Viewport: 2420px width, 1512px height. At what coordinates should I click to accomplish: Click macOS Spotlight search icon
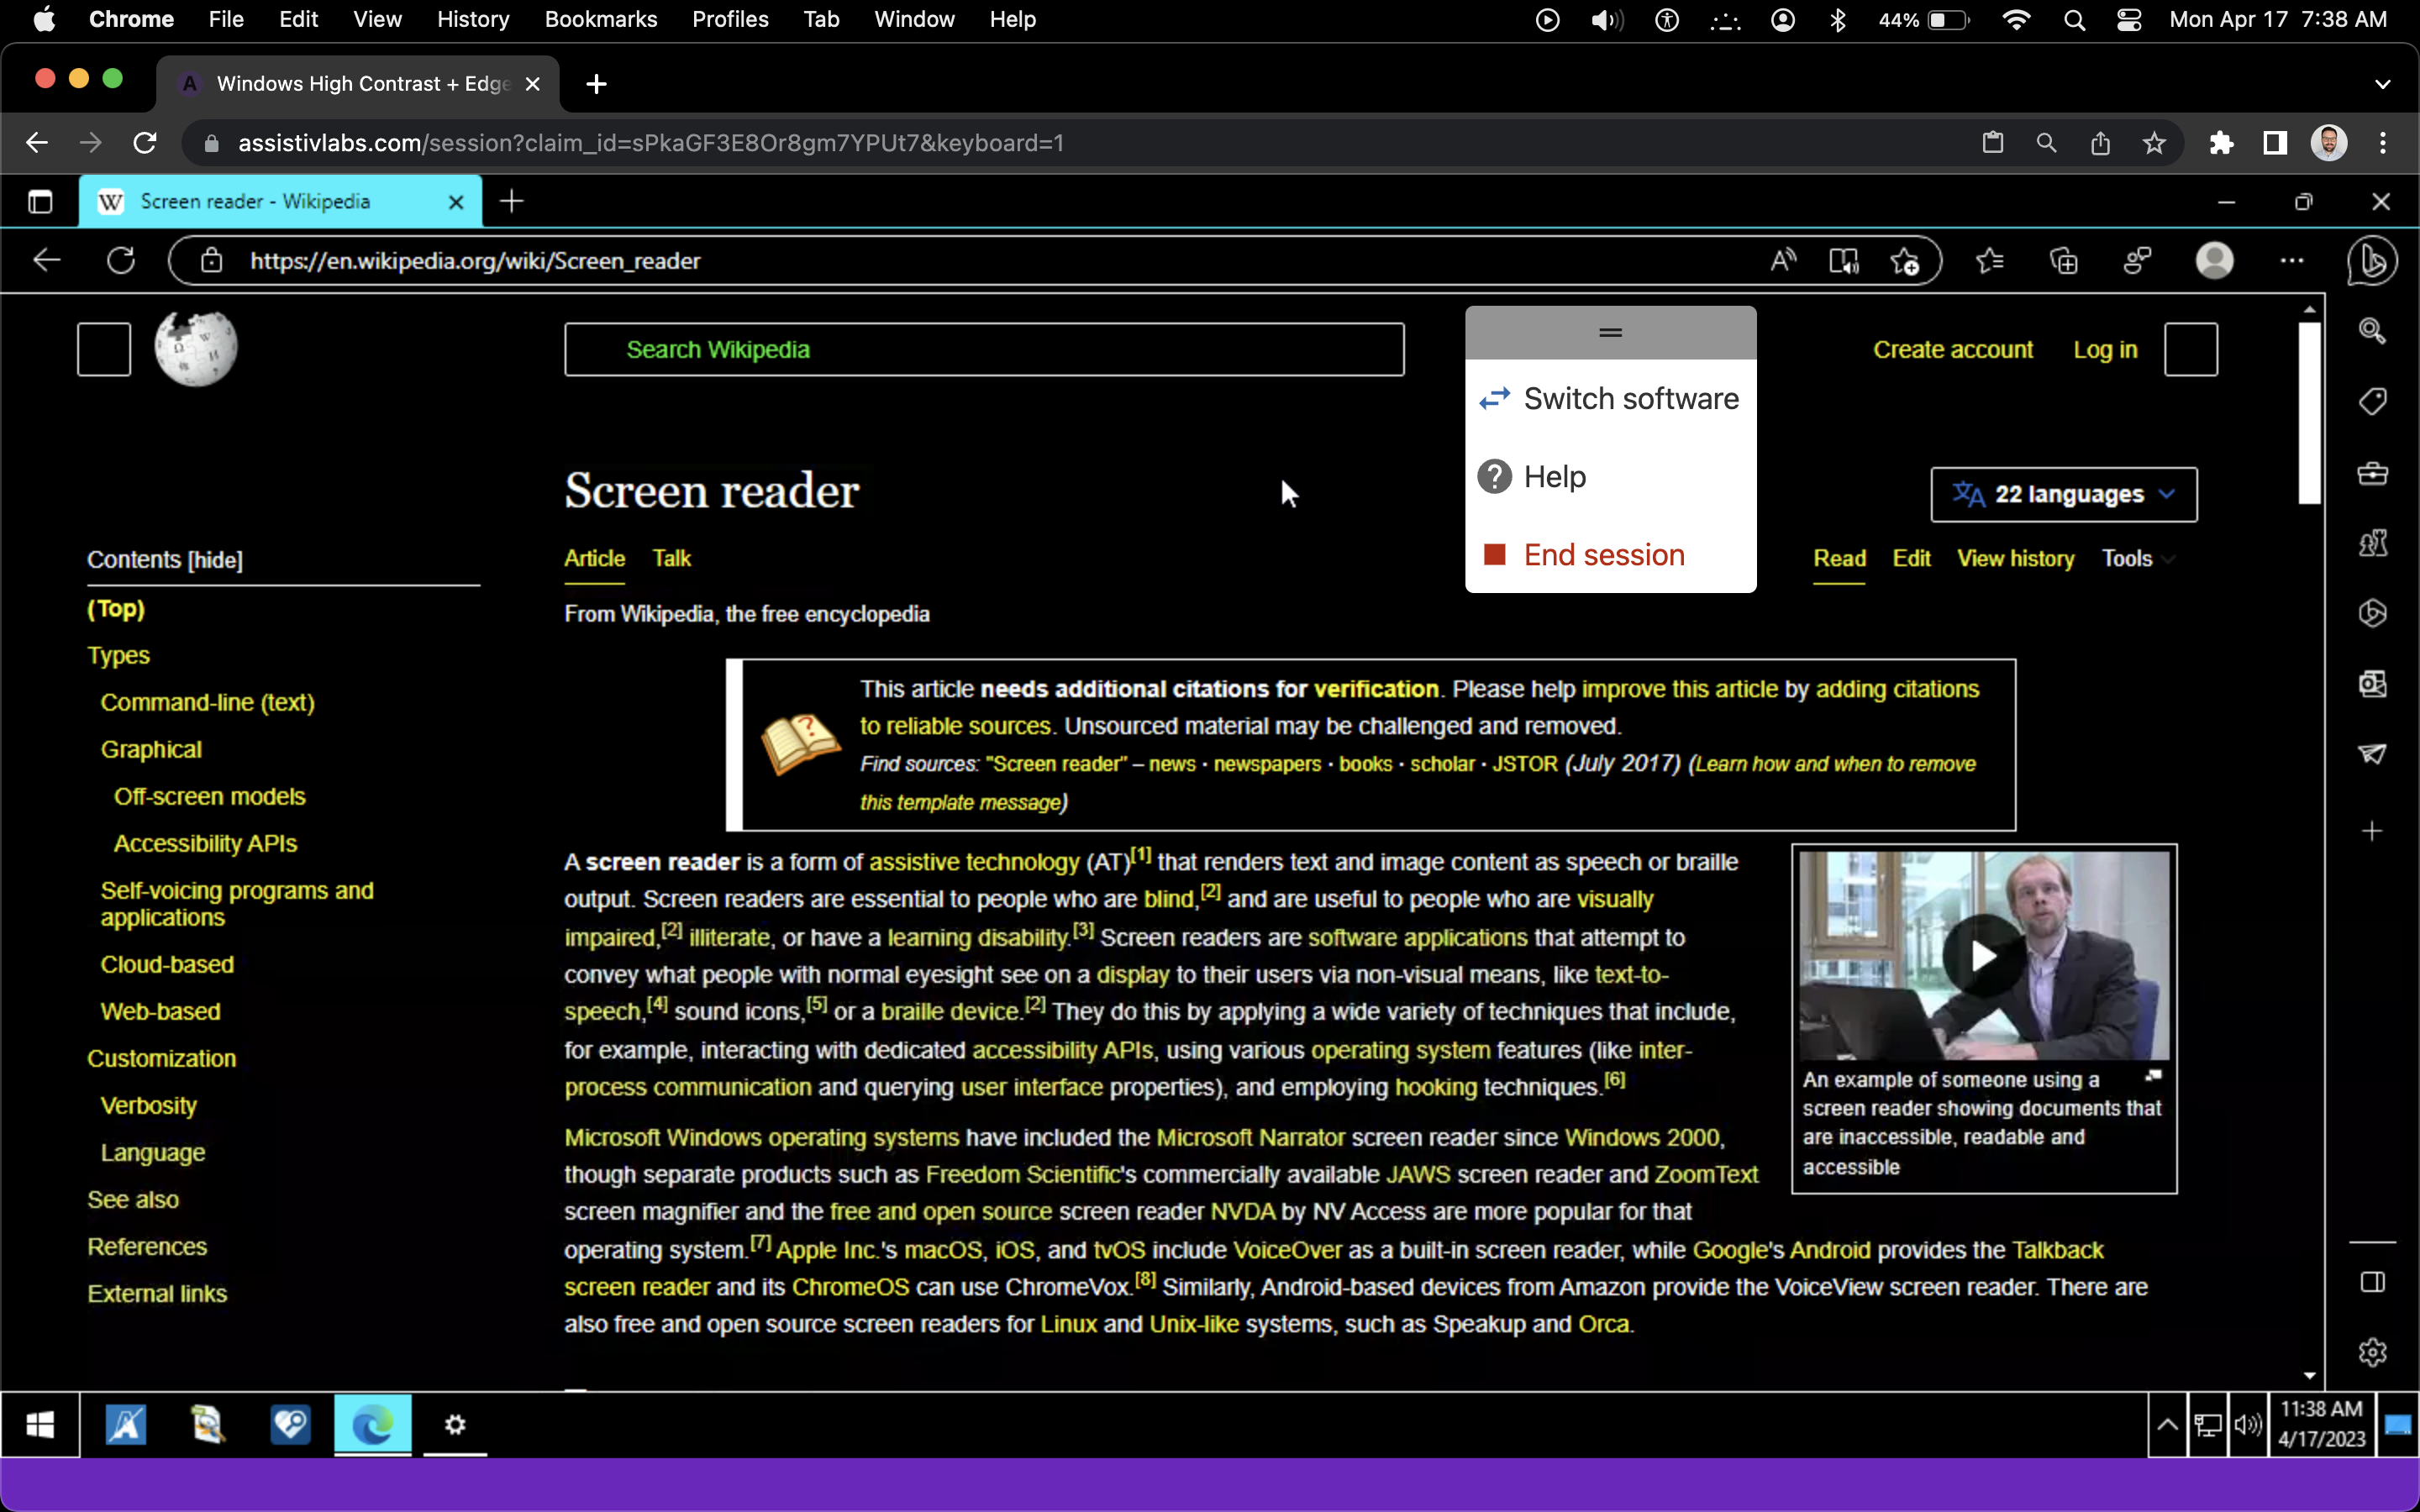coord(2074,19)
